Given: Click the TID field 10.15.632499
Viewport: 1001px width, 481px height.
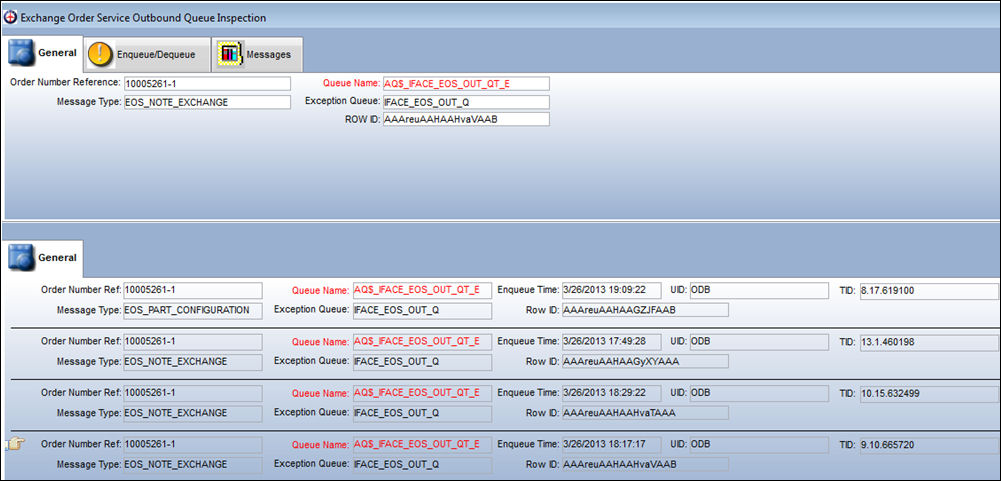Looking at the screenshot, I should point(930,393).
